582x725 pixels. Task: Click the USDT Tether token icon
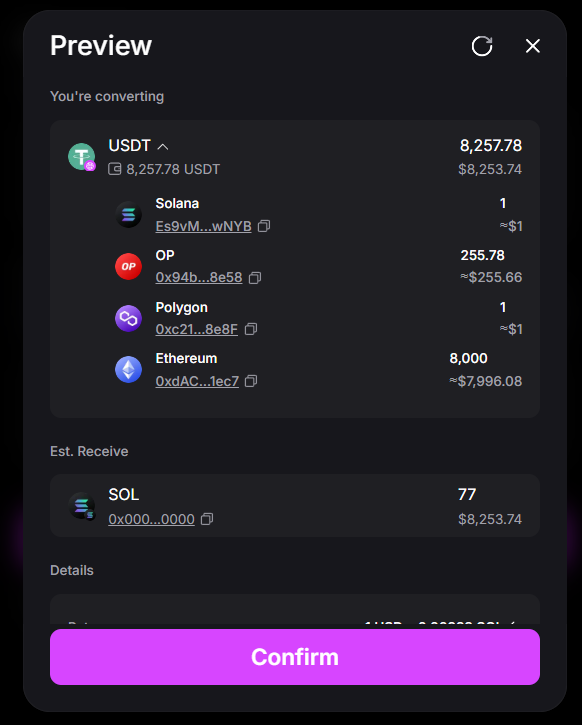click(82, 157)
